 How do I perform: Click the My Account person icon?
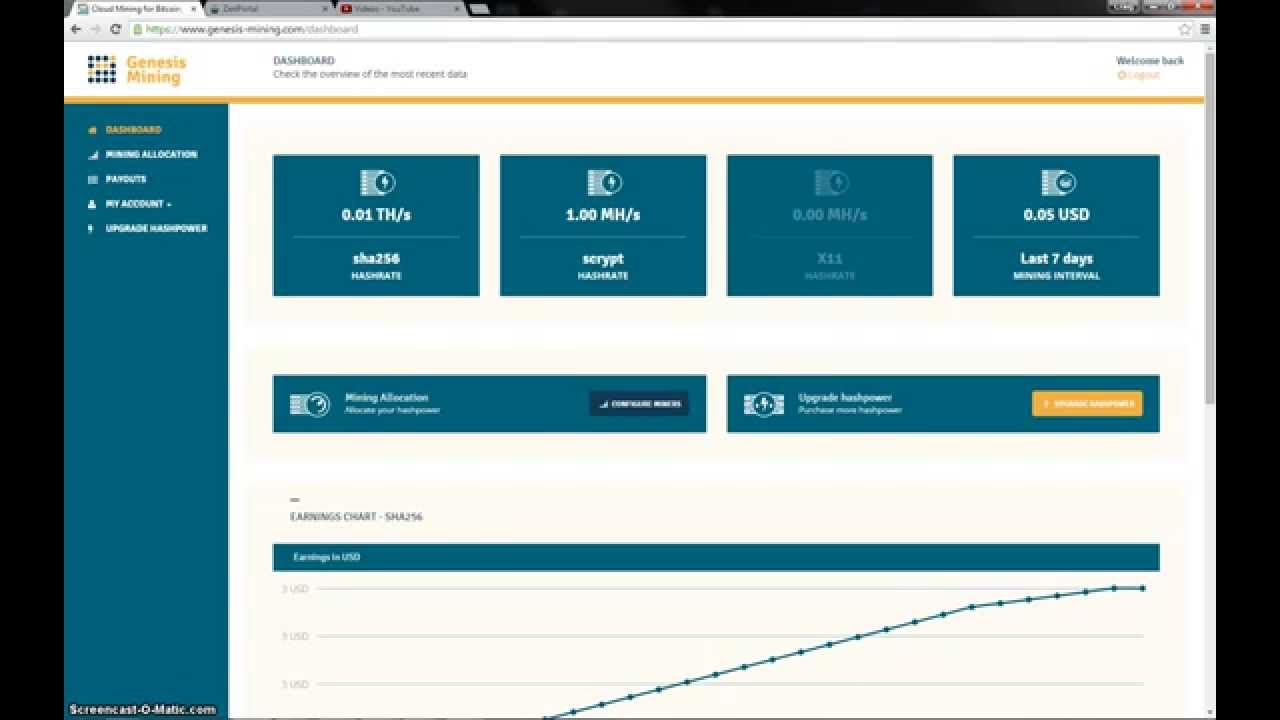pyautogui.click(x=93, y=204)
